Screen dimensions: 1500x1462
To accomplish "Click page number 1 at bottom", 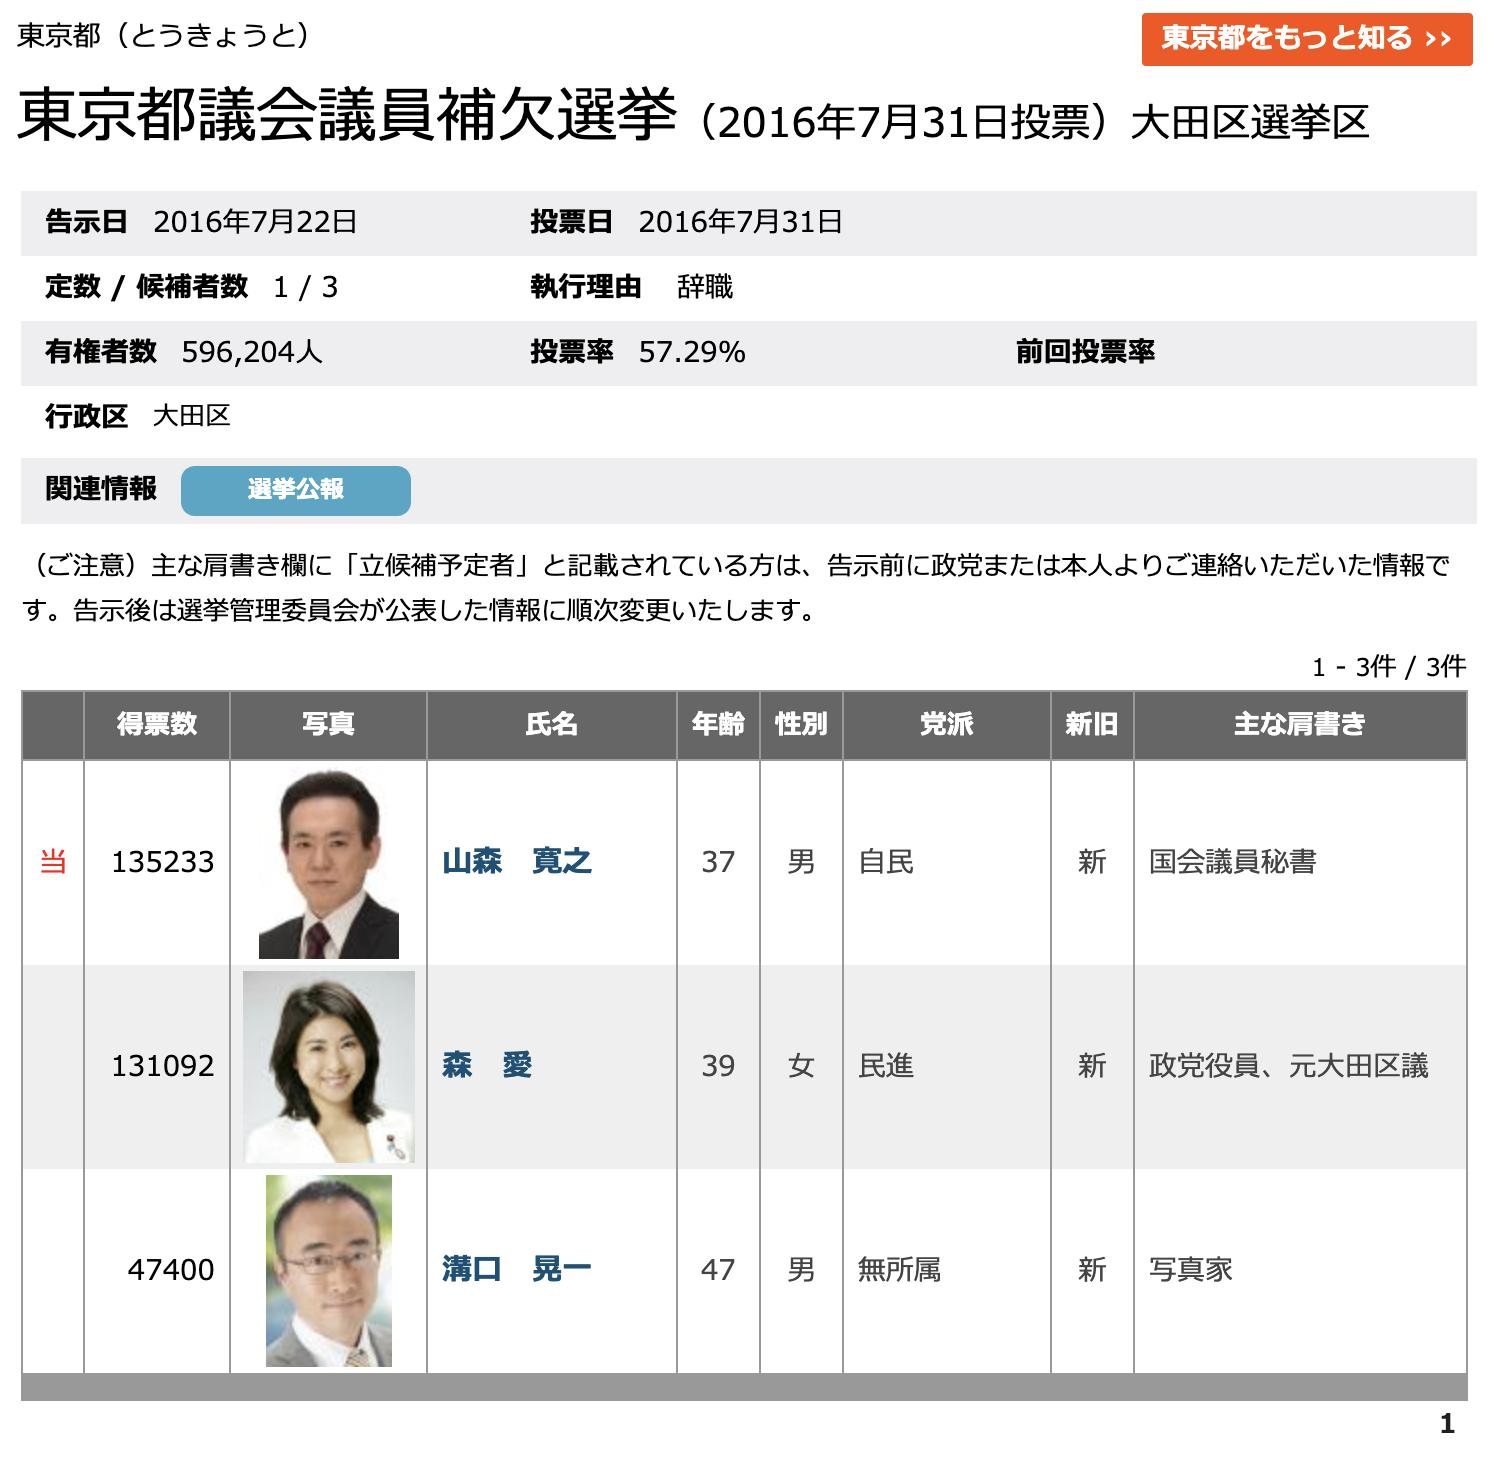I will click(1447, 1424).
